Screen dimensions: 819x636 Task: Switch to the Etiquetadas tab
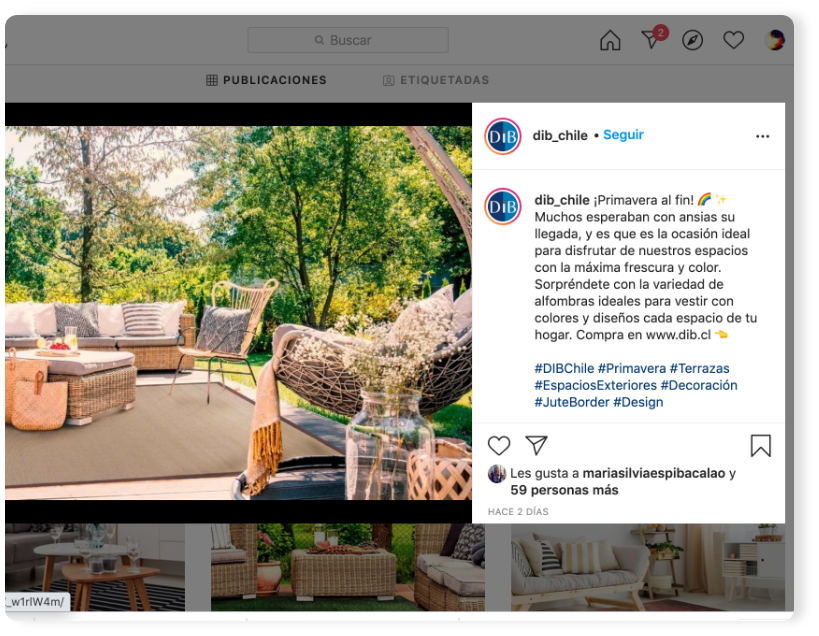click(436, 80)
